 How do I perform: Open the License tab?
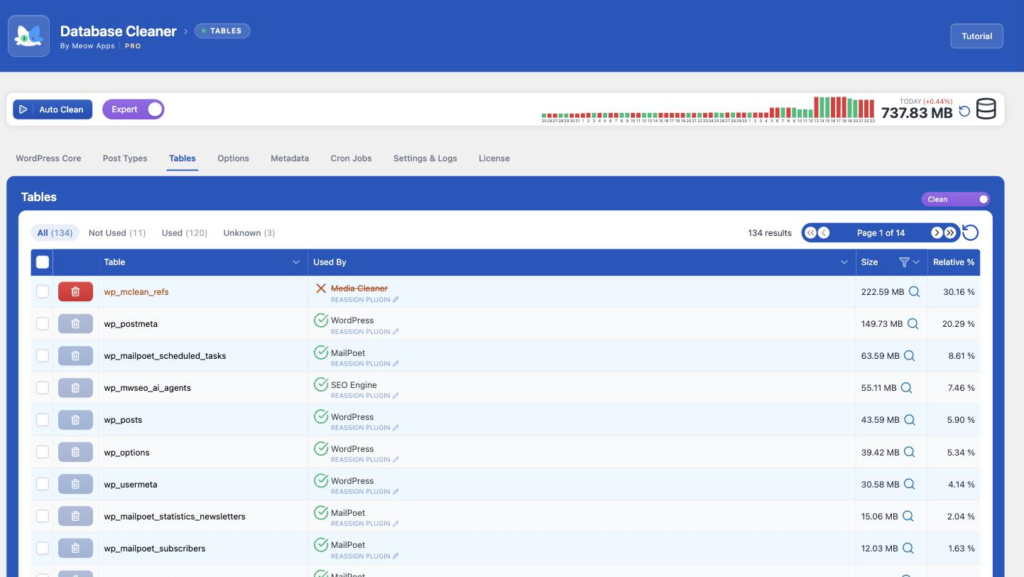[x=494, y=158]
